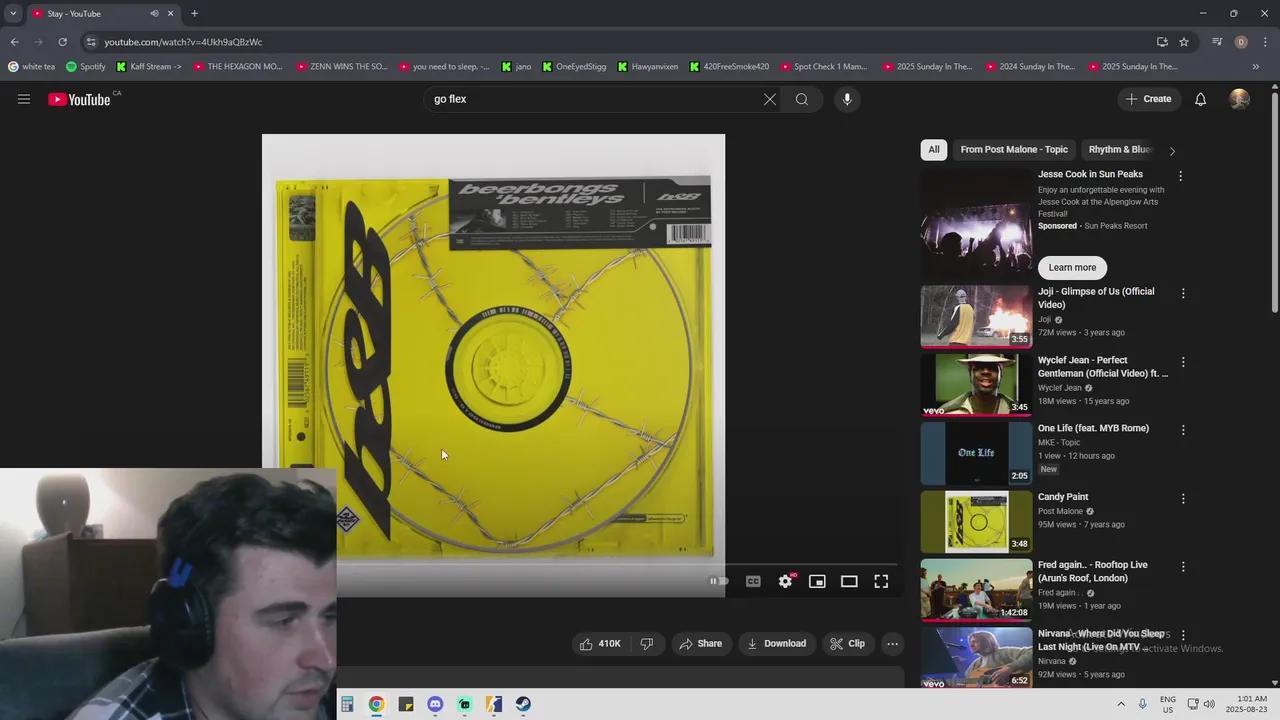The width and height of the screenshot is (1280, 720).
Task: Select the From Post Malone - Topic chip
Action: [1014, 150]
